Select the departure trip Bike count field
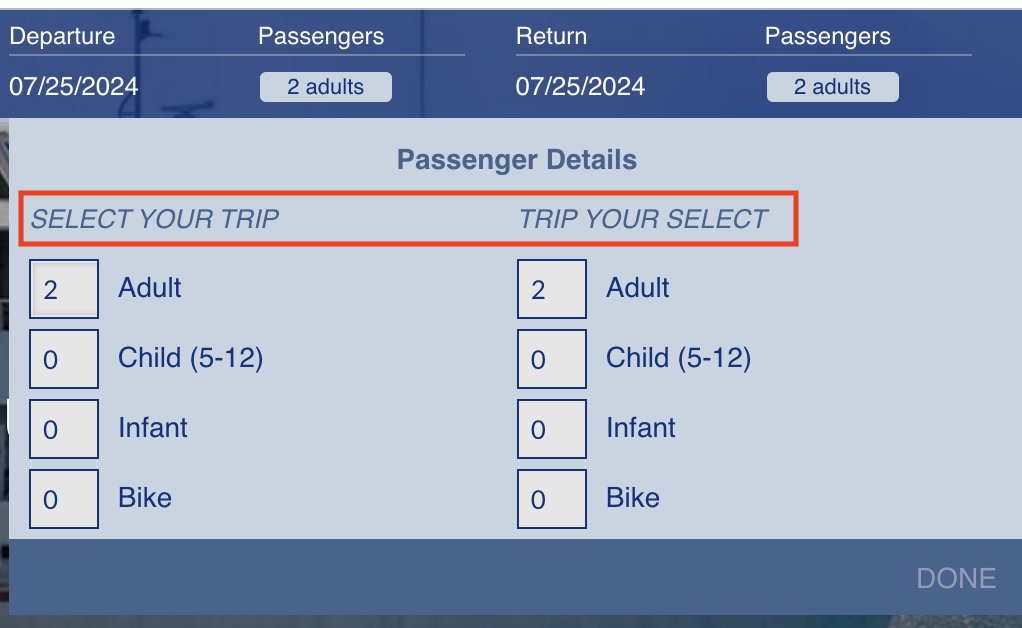The image size is (1022, 628). [x=64, y=499]
